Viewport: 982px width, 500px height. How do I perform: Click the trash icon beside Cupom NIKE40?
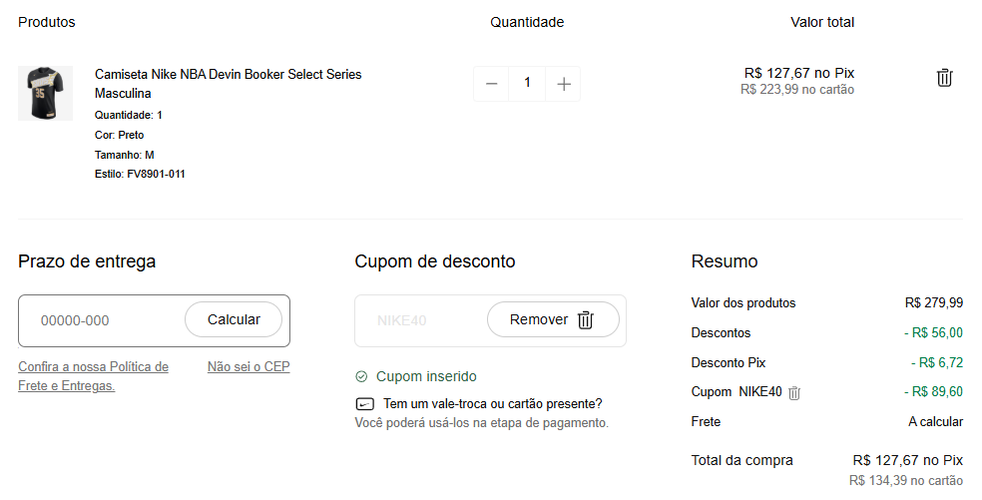pyautogui.click(x=794, y=393)
